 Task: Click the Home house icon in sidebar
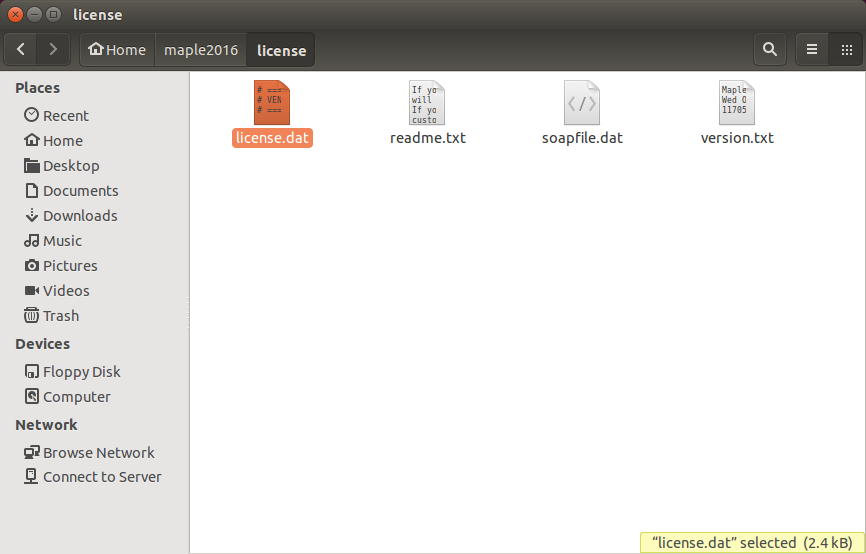31,140
